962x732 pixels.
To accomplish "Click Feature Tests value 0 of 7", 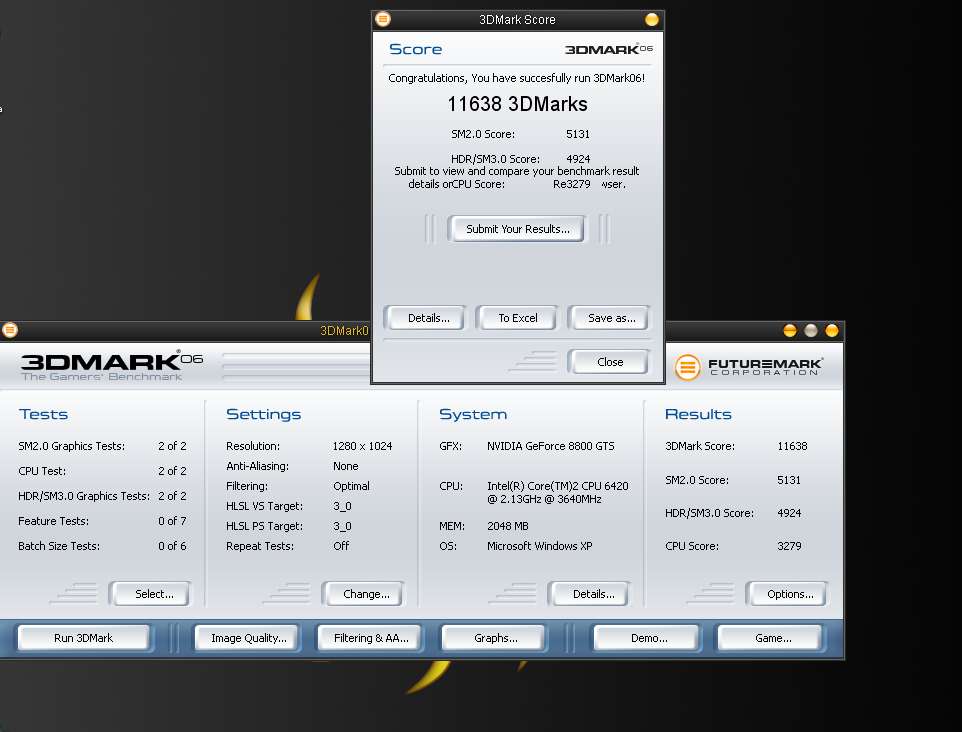I will coord(172,521).
